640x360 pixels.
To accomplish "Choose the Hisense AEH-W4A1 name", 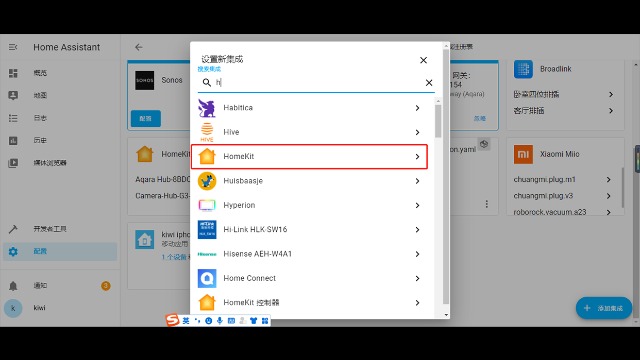I will (258, 254).
